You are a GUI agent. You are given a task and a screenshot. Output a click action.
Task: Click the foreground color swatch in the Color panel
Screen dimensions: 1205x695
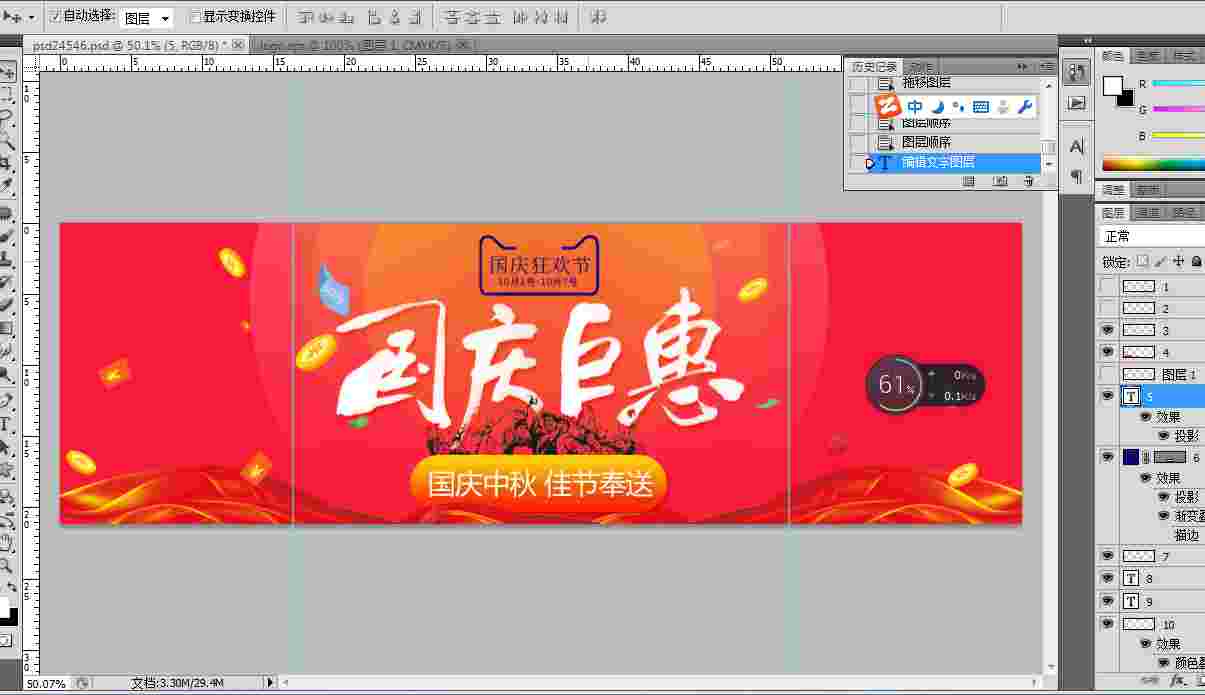click(1113, 86)
